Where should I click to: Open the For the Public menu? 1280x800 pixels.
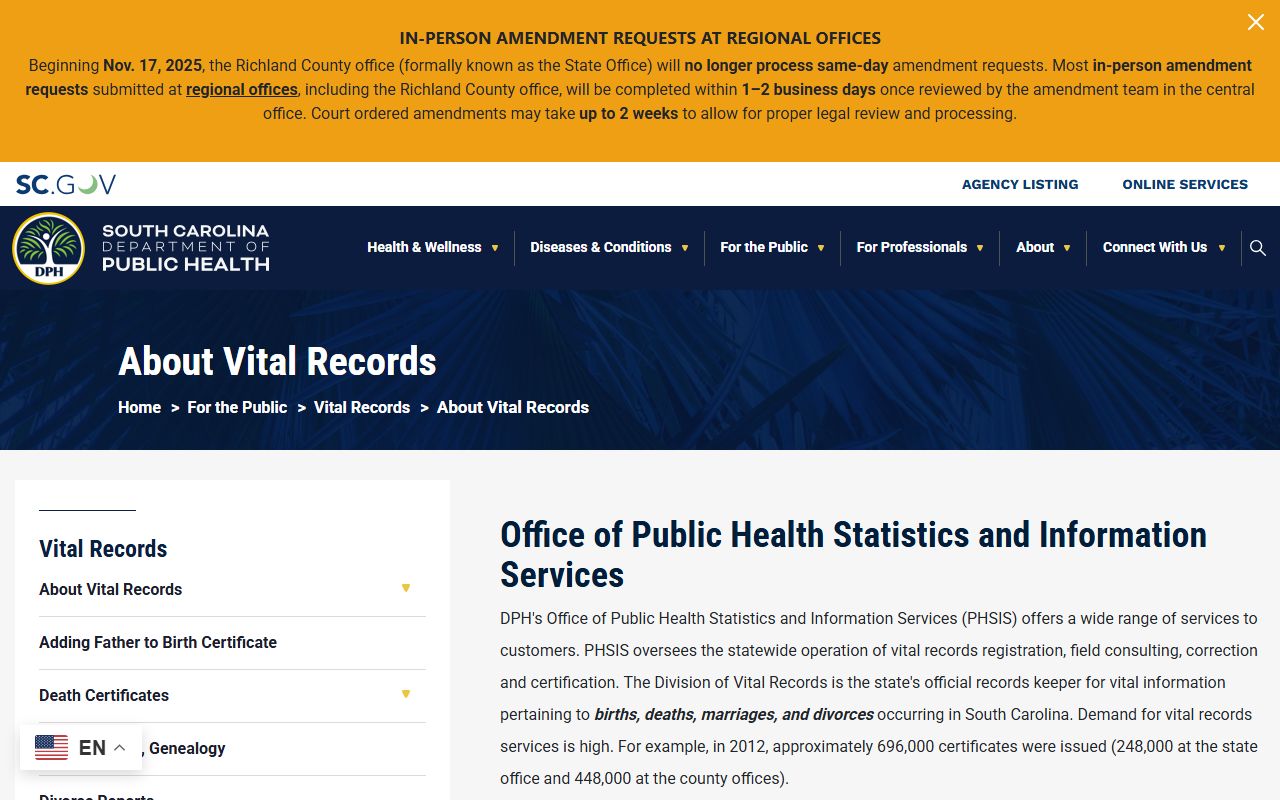(764, 247)
